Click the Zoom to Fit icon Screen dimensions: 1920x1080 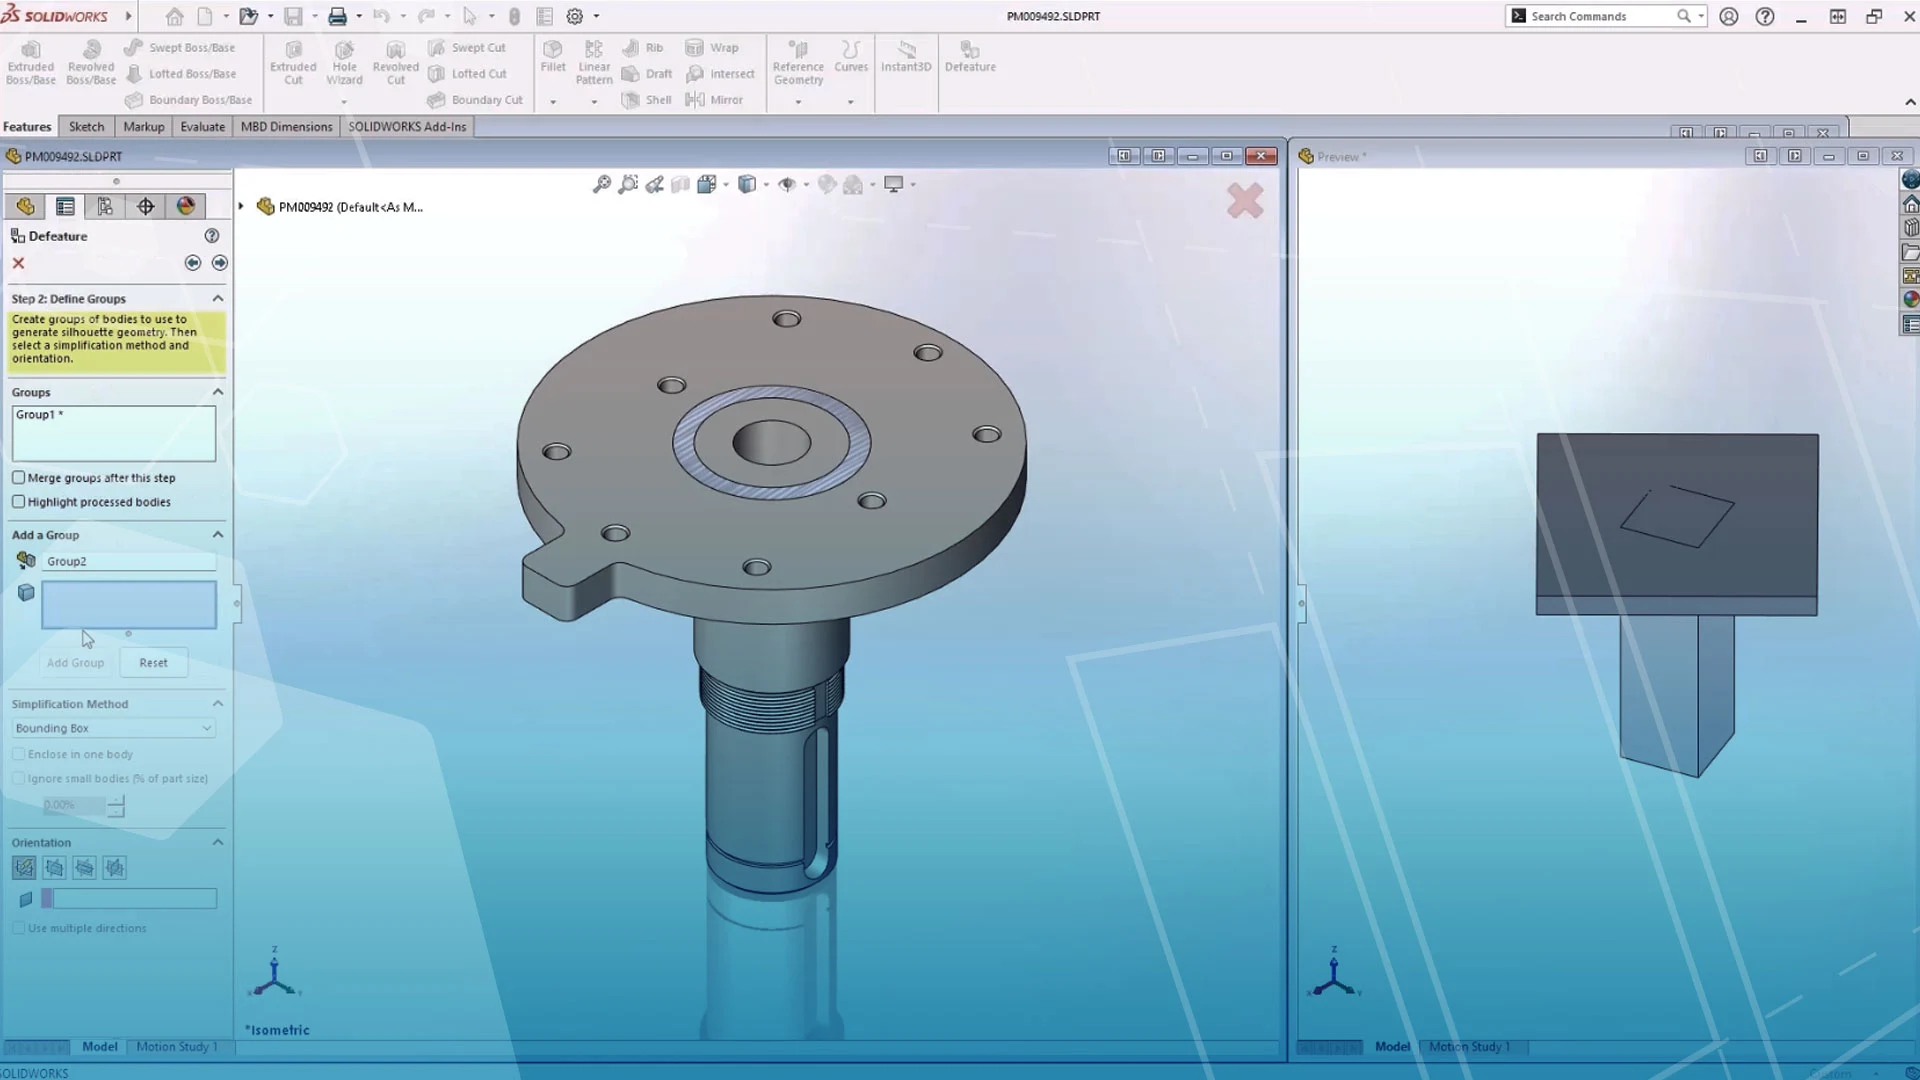coord(601,184)
